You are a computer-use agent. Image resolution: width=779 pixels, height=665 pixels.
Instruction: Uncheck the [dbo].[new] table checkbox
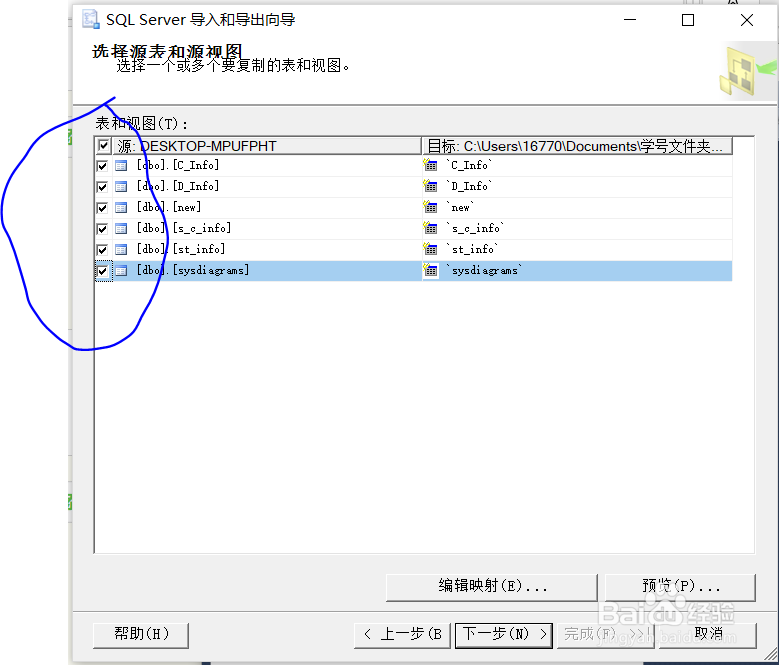(x=102, y=208)
